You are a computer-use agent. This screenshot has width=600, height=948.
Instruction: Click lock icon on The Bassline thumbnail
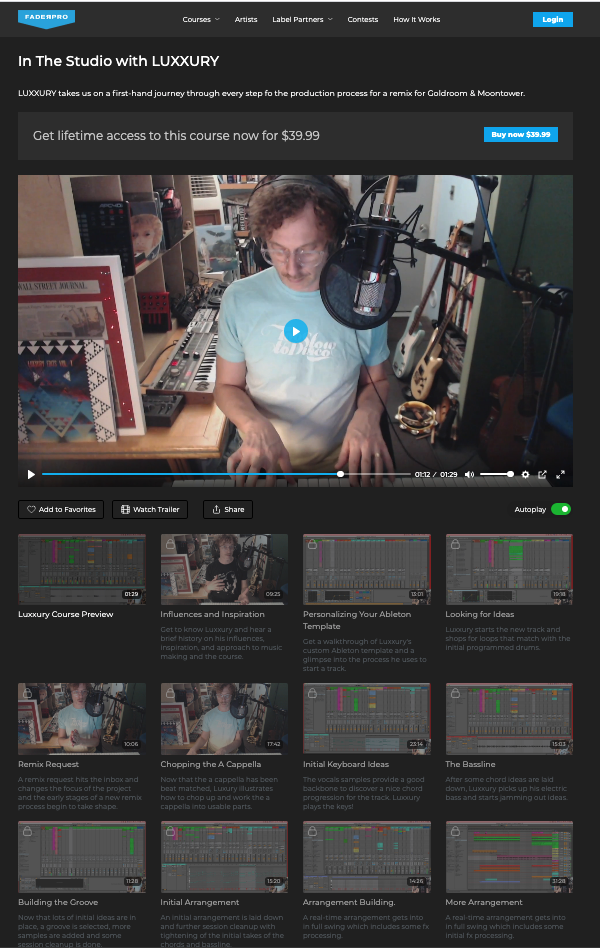click(x=455, y=693)
